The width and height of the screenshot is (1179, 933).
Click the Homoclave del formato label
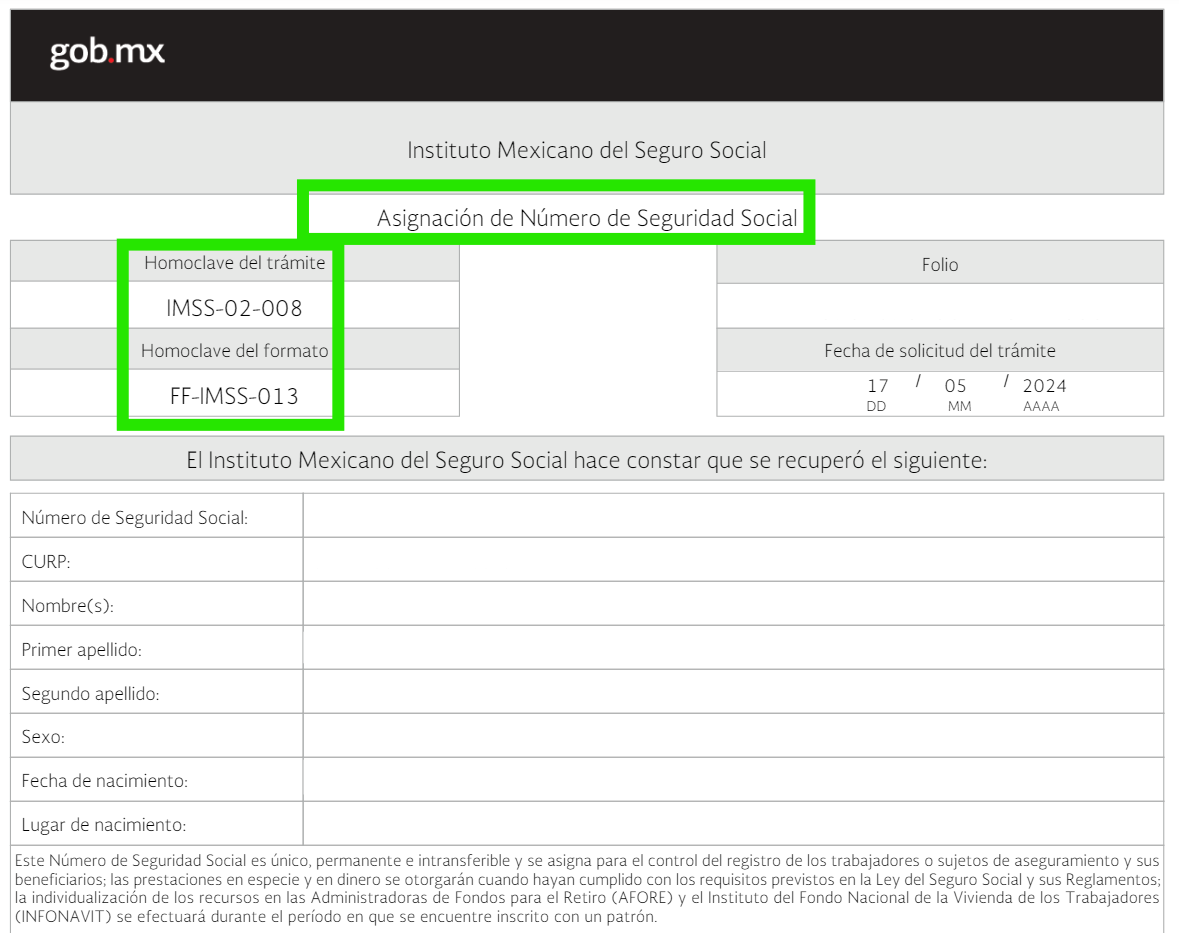tap(235, 351)
